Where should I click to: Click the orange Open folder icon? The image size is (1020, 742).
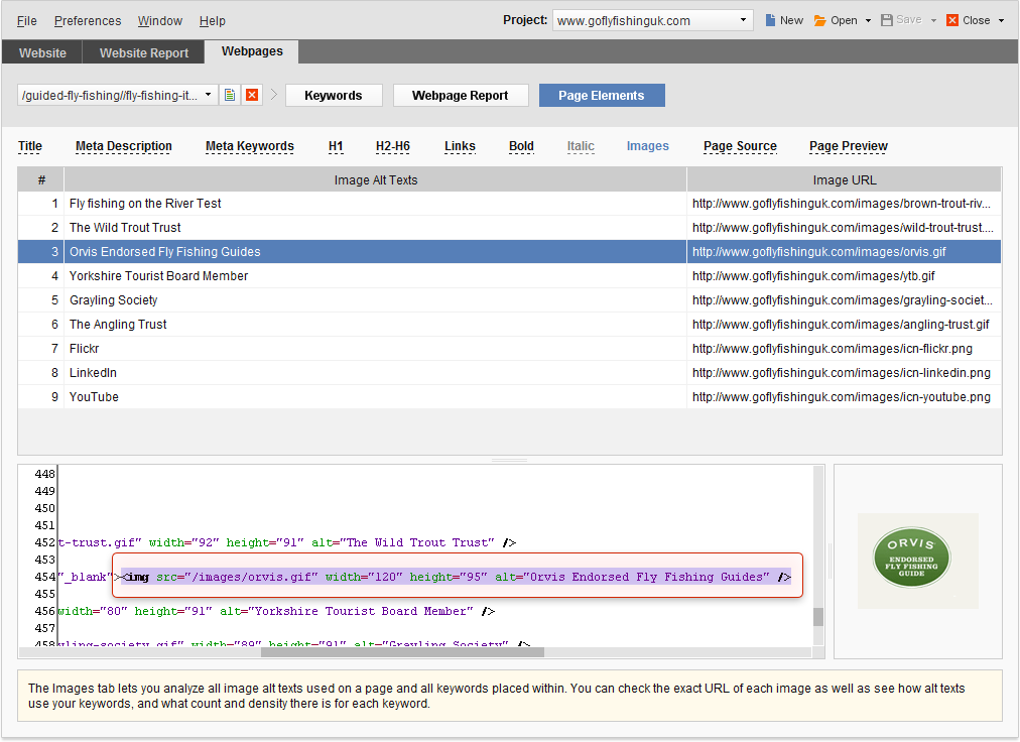point(819,18)
